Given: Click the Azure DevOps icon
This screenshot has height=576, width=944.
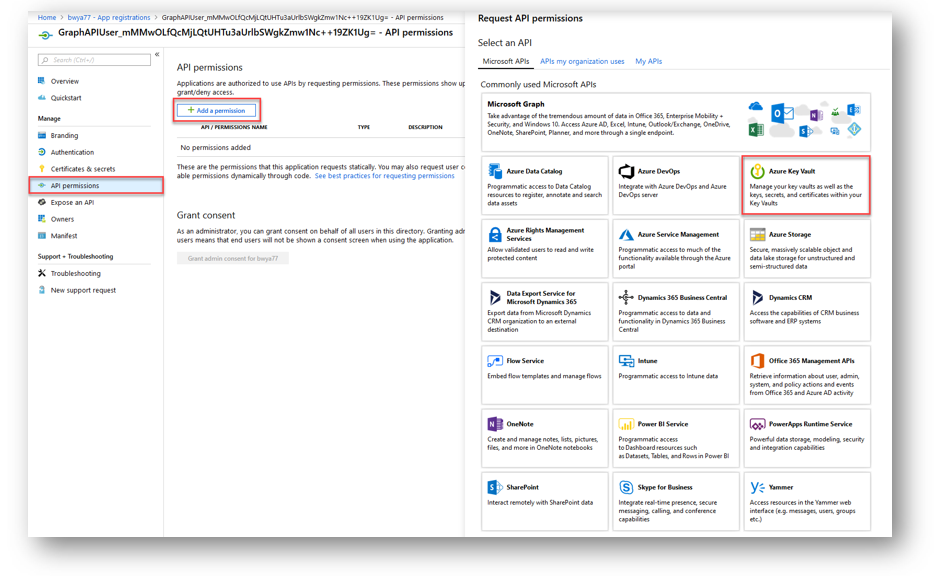Looking at the screenshot, I should (x=626, y=172).
